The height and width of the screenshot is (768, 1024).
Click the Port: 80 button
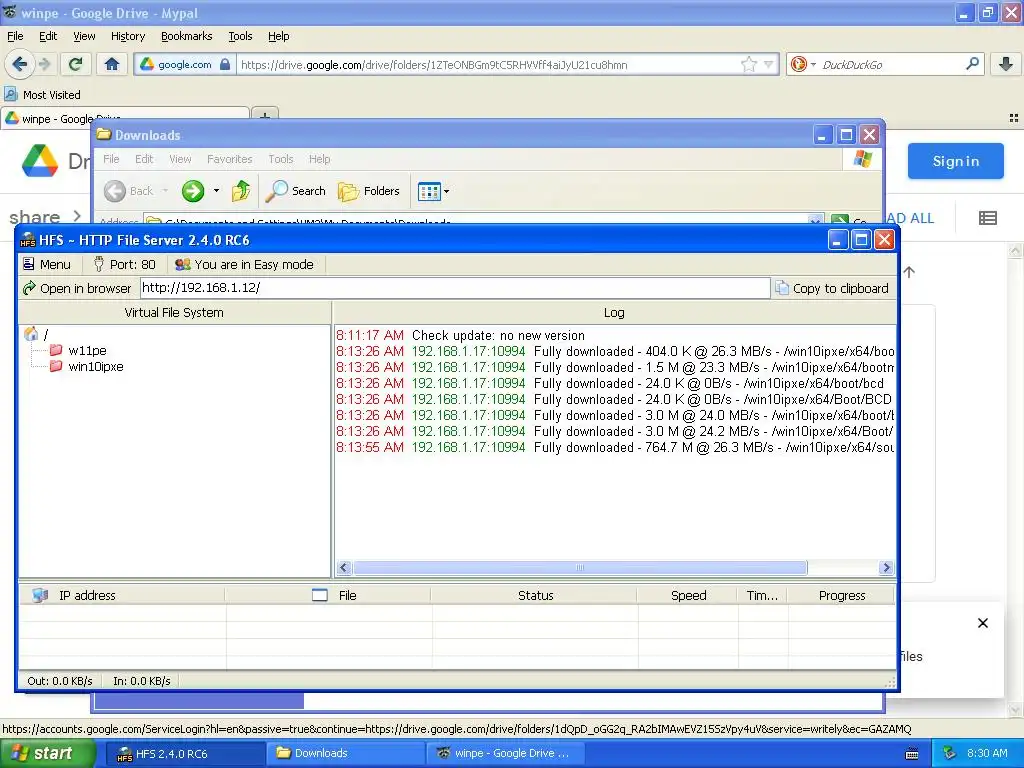(x=124, y=264)
